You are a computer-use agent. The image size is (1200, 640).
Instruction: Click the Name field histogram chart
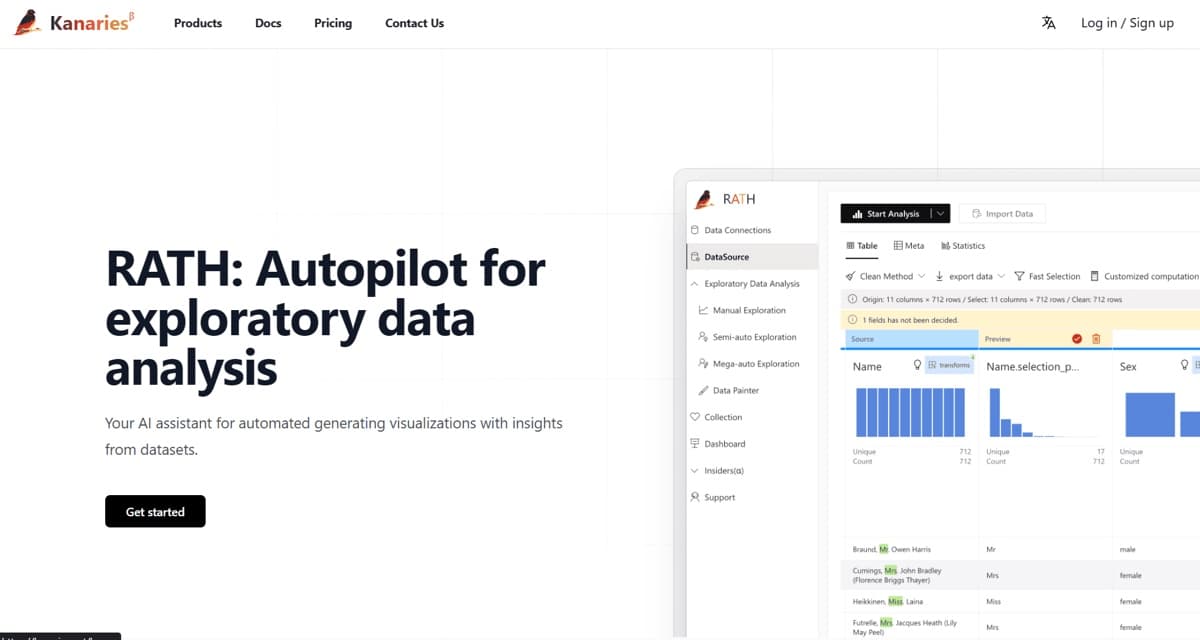(910, 412)
